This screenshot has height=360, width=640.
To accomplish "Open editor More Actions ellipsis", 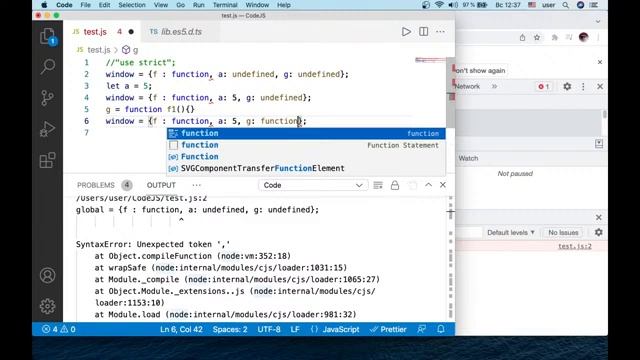I will point(440,32).
